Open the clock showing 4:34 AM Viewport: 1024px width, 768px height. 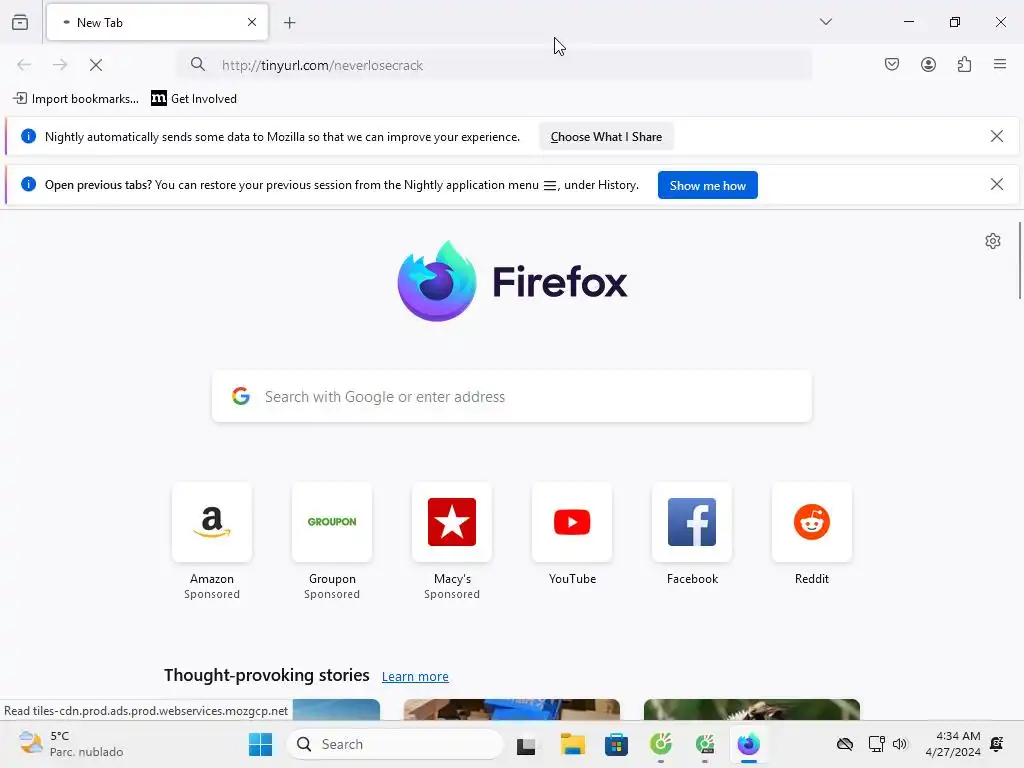(953, 744)
